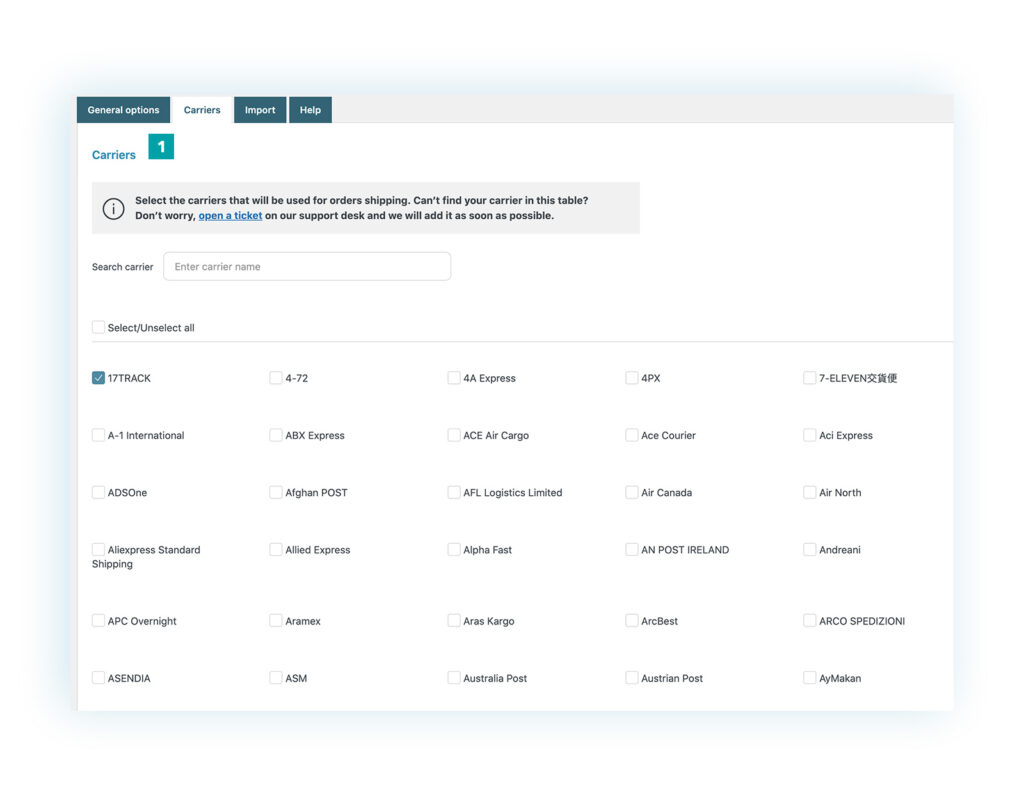
Task: Switch to the General options tab
Action: (123, 110)
